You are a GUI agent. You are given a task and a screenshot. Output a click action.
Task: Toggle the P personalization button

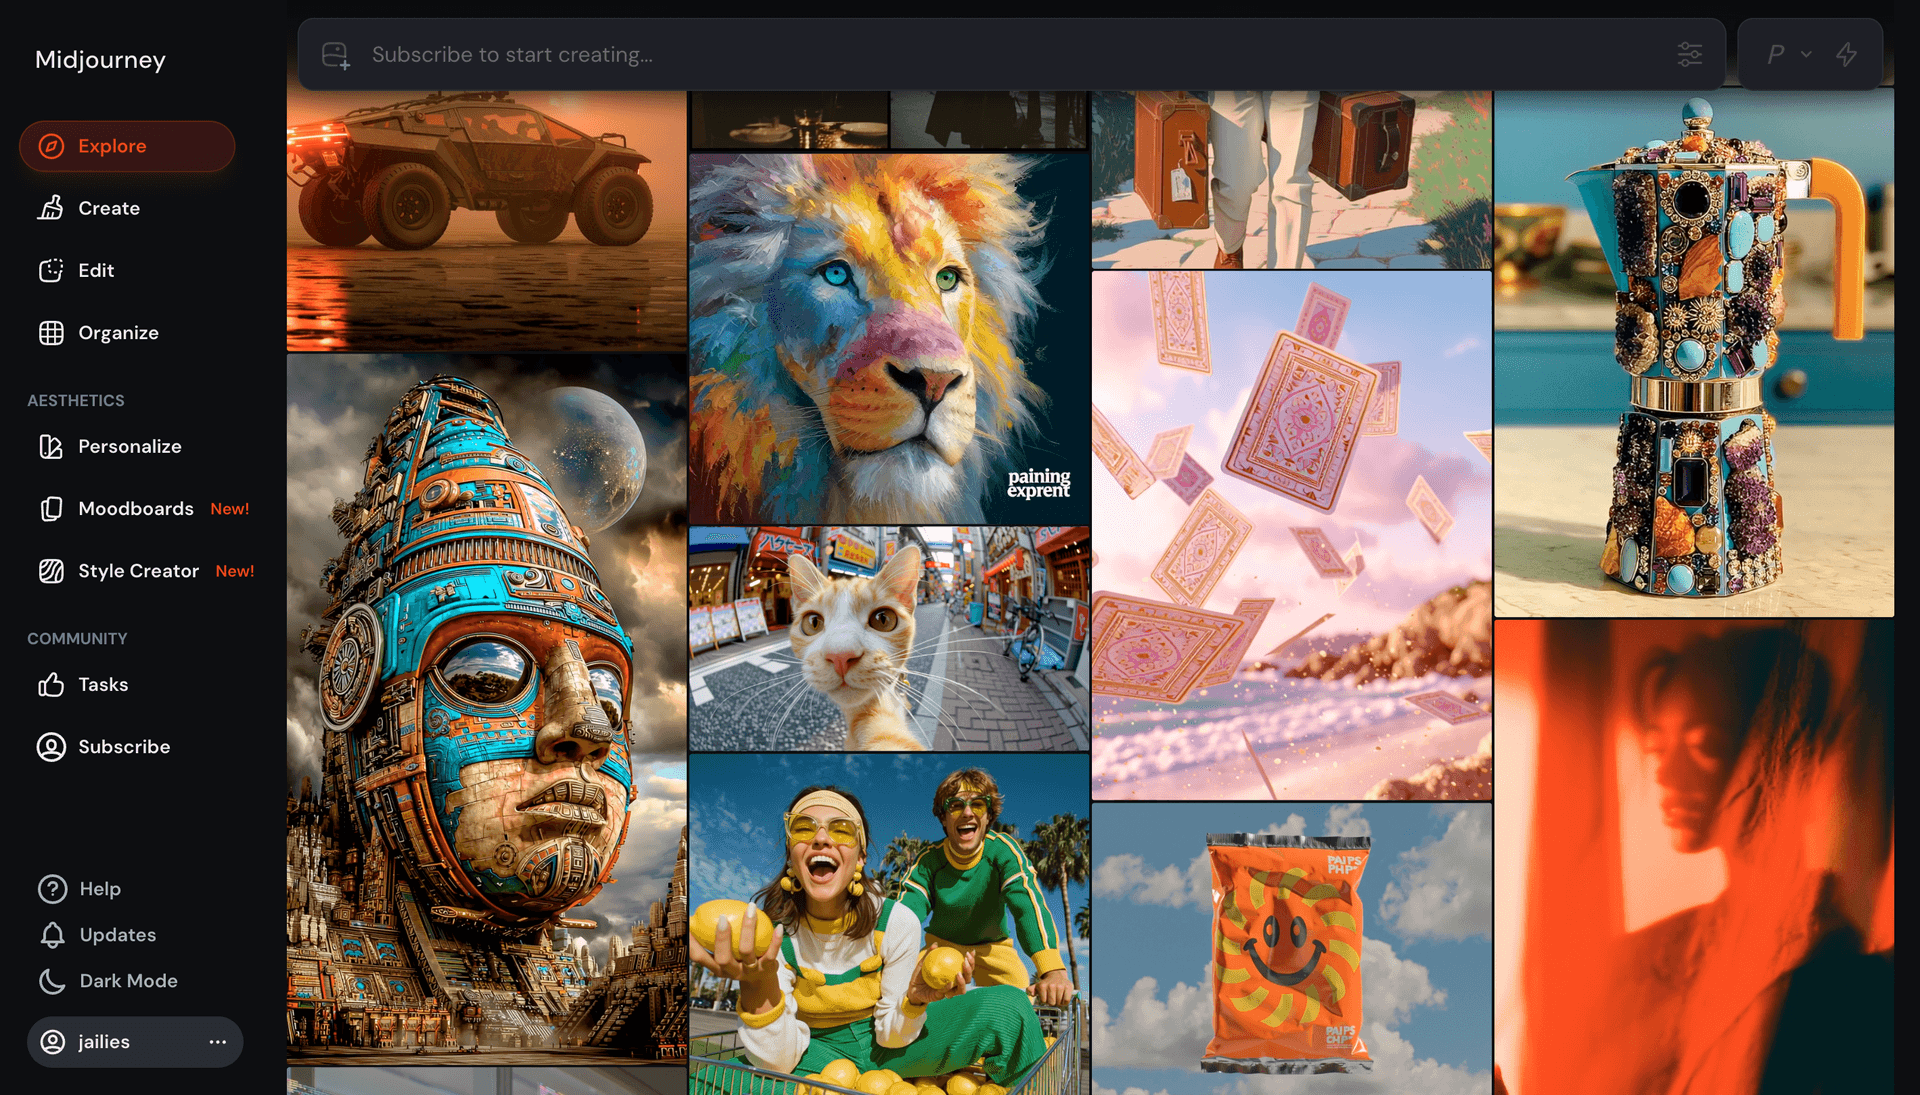click(x=1779, y=54)
